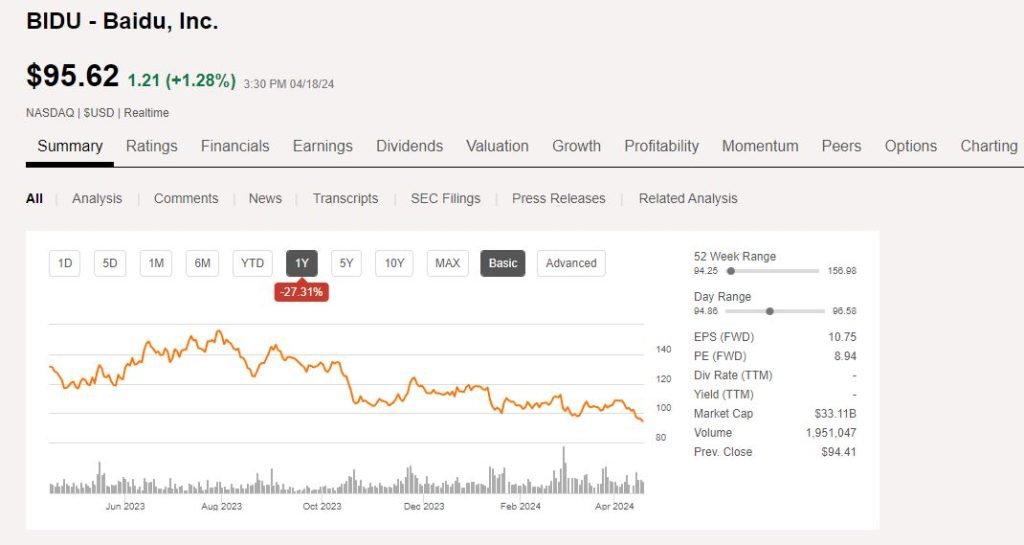This screenshot has height=545, width=1024.
Task: Click the Market Cap value $33.11B
Action: [835, 413]
